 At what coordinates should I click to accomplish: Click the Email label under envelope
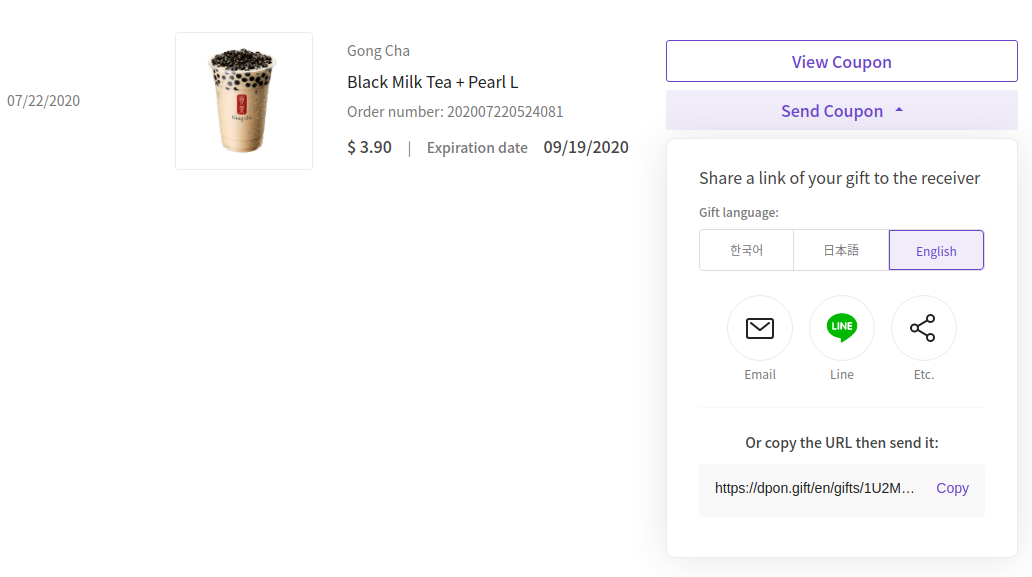click(x=760, y=374)
